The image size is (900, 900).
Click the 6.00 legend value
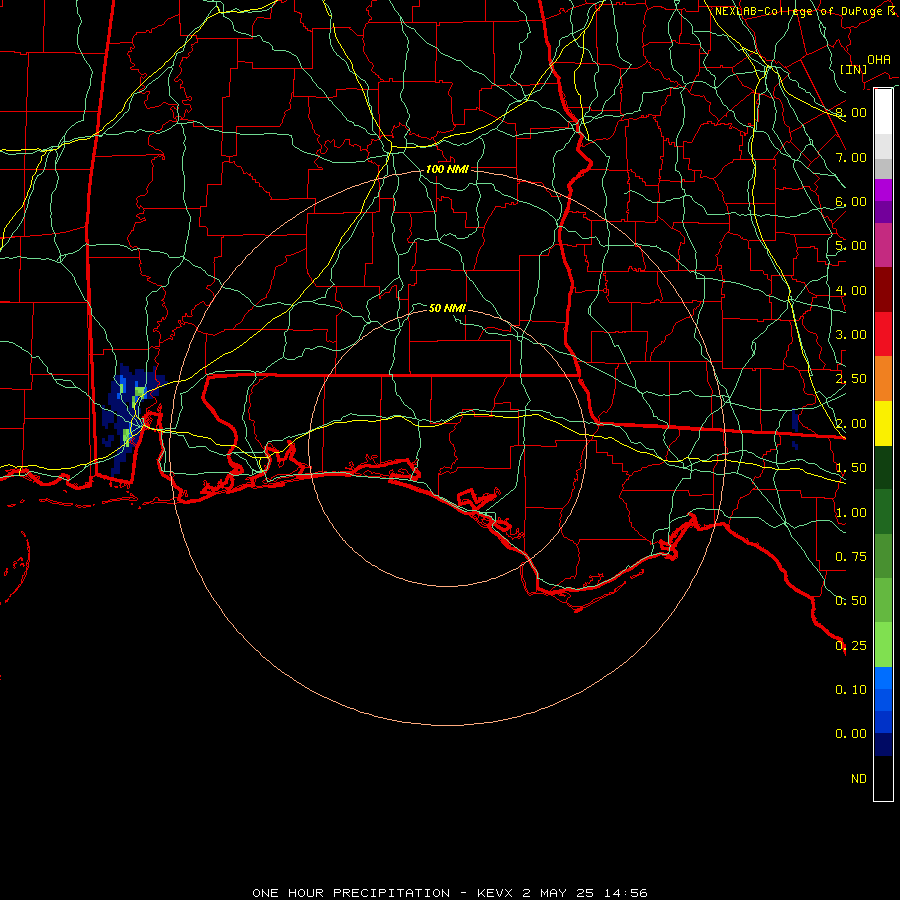(x=851, y=201)
